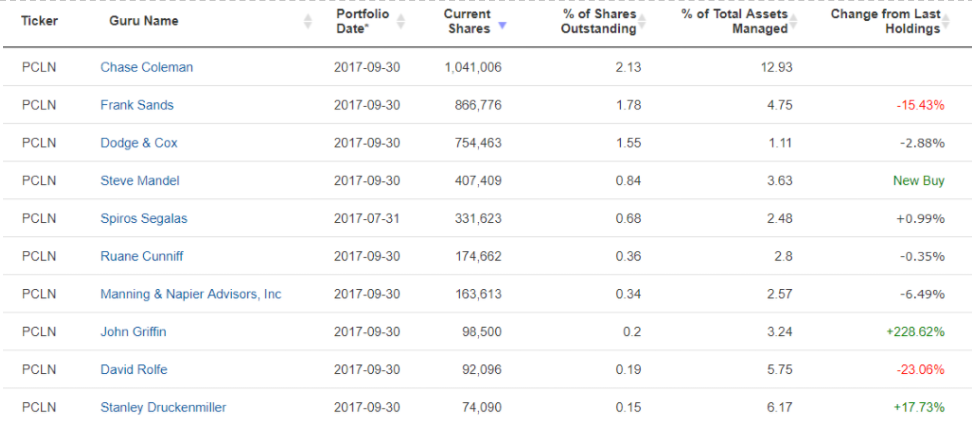Image resolution: width=972 pixels, height=424 pixels.
Task: Click the Portfolio Date column header
Action: (x=363, y=21)
